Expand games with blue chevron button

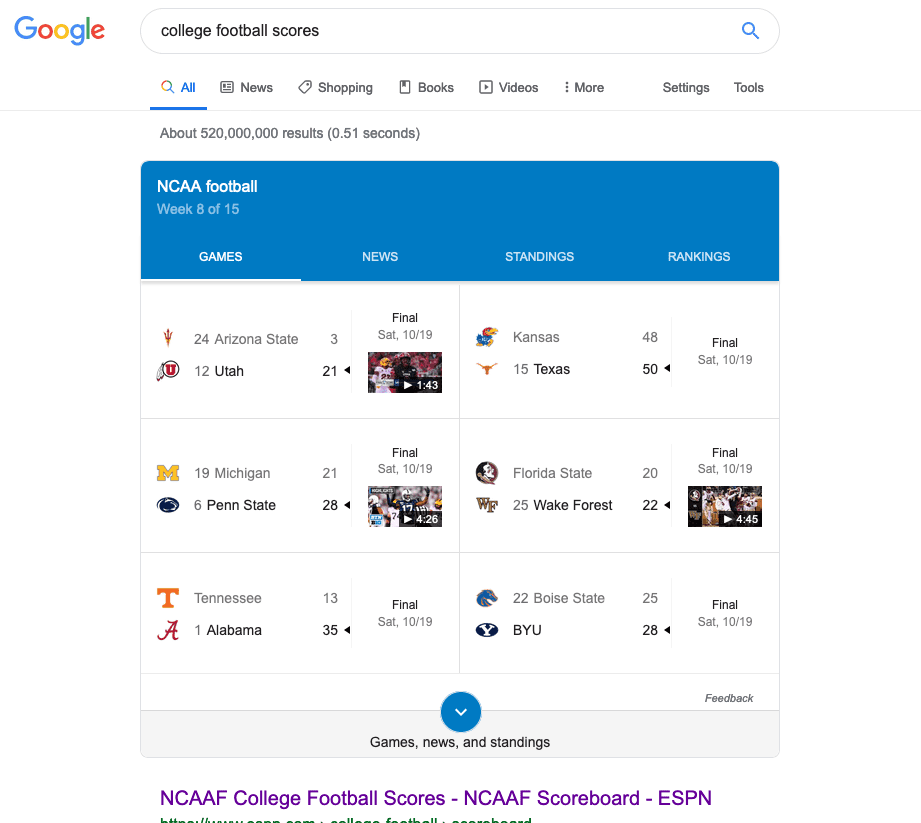[461, 712]
